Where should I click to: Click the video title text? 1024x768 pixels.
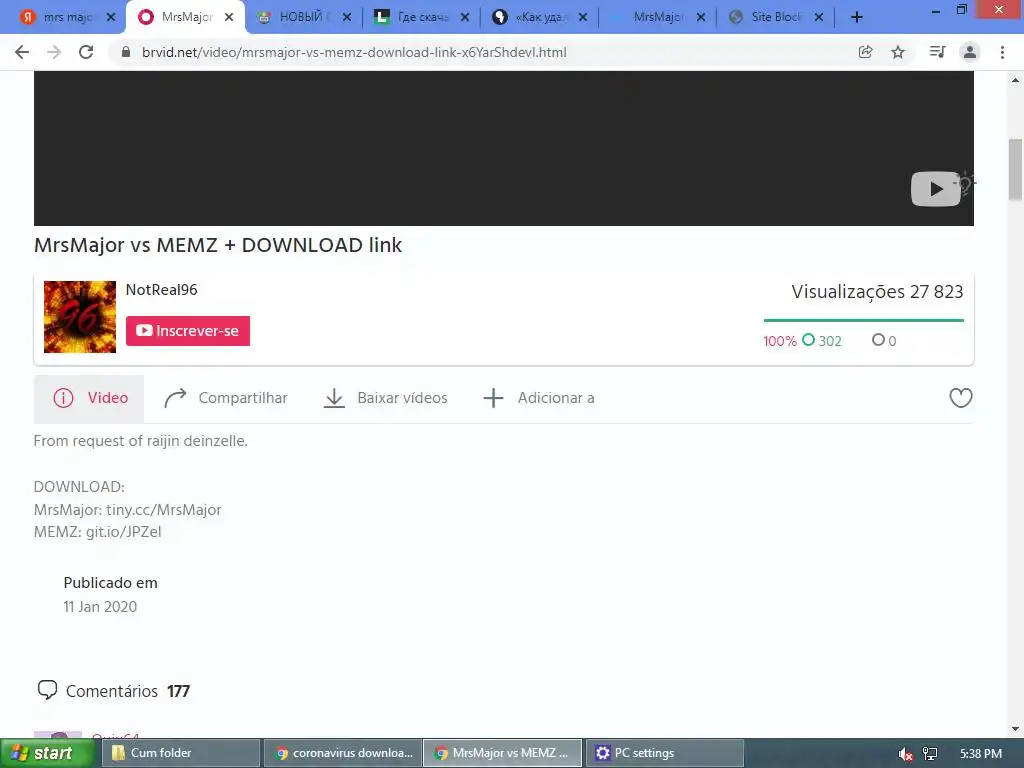coord(217,245)
